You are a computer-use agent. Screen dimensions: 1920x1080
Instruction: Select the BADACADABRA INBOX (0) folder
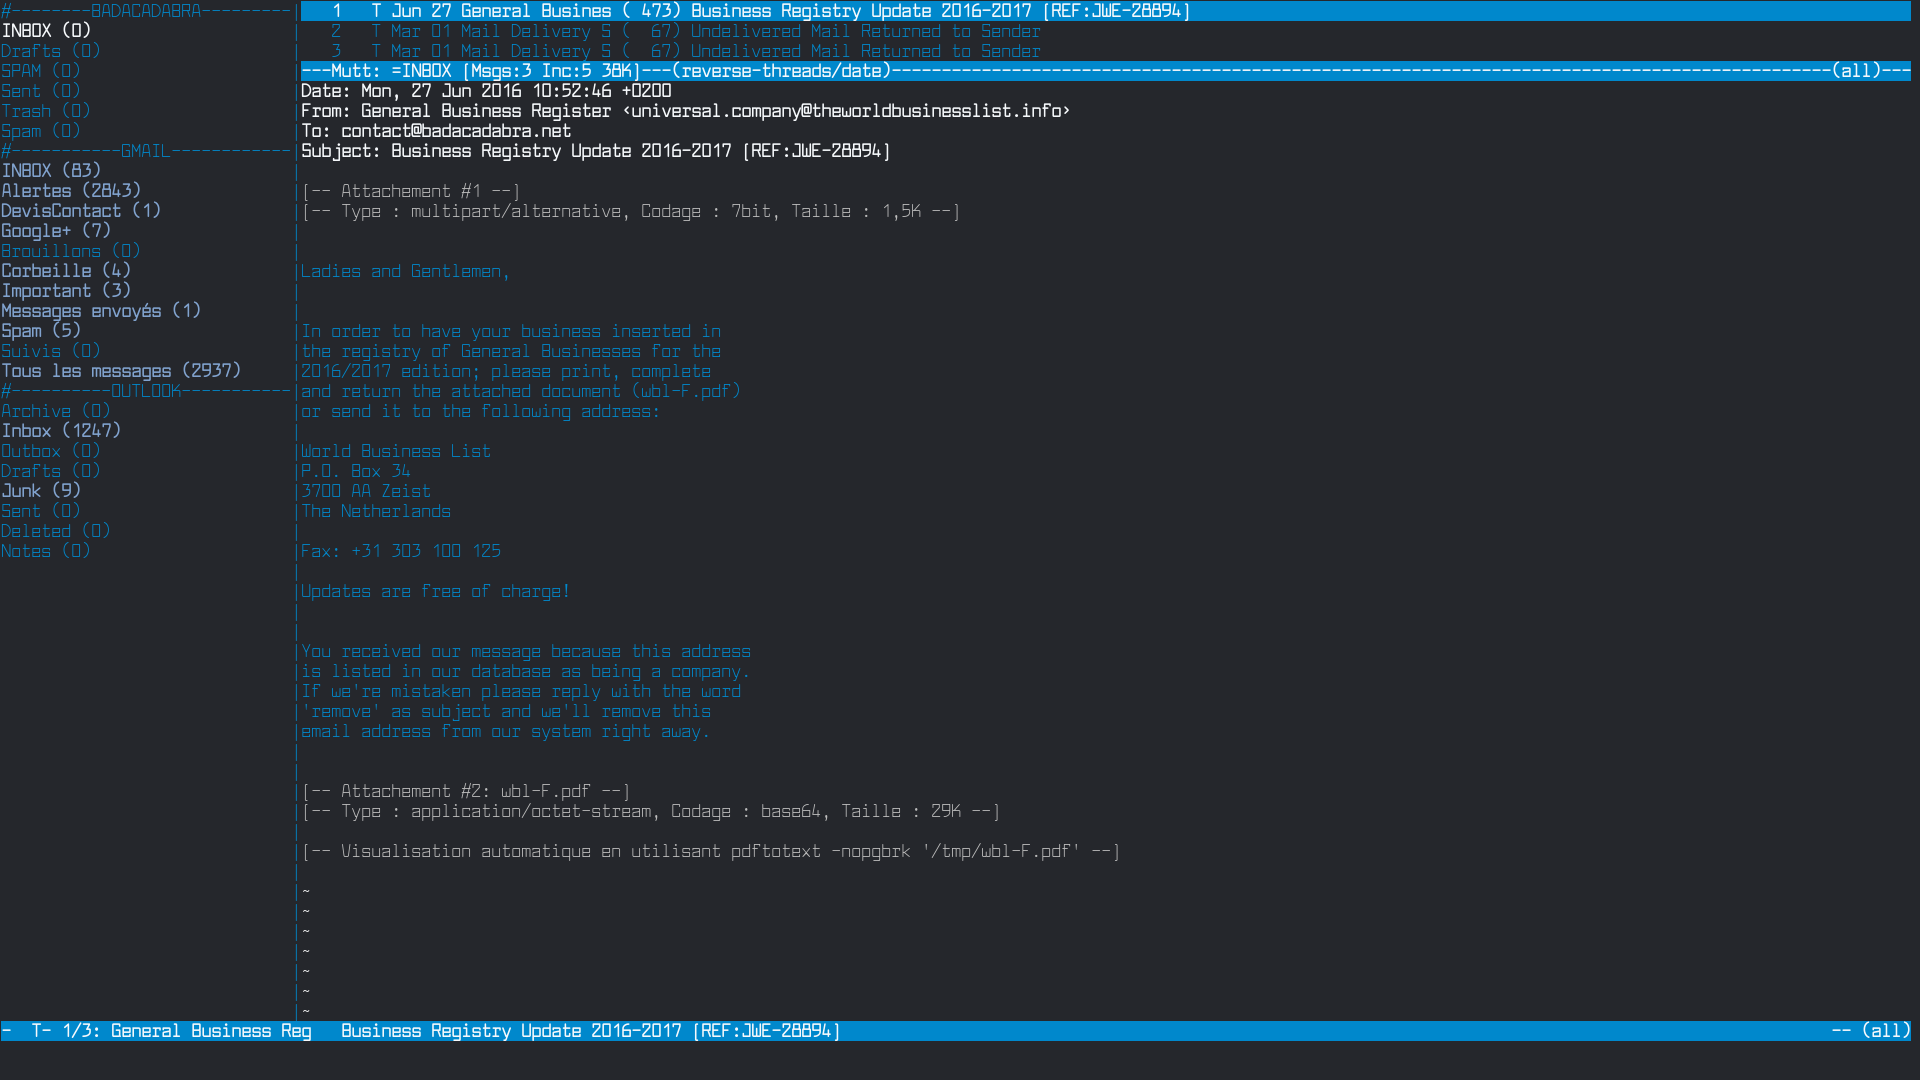coord(45,31)
